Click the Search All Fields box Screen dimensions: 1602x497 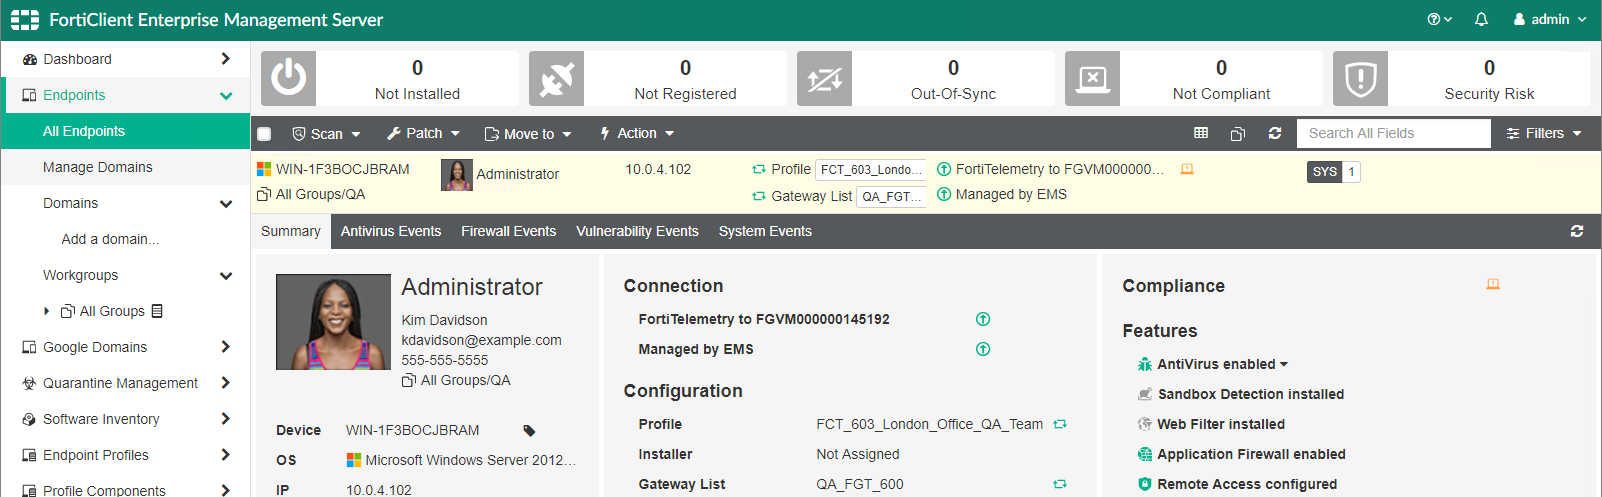pos(1393,133)
